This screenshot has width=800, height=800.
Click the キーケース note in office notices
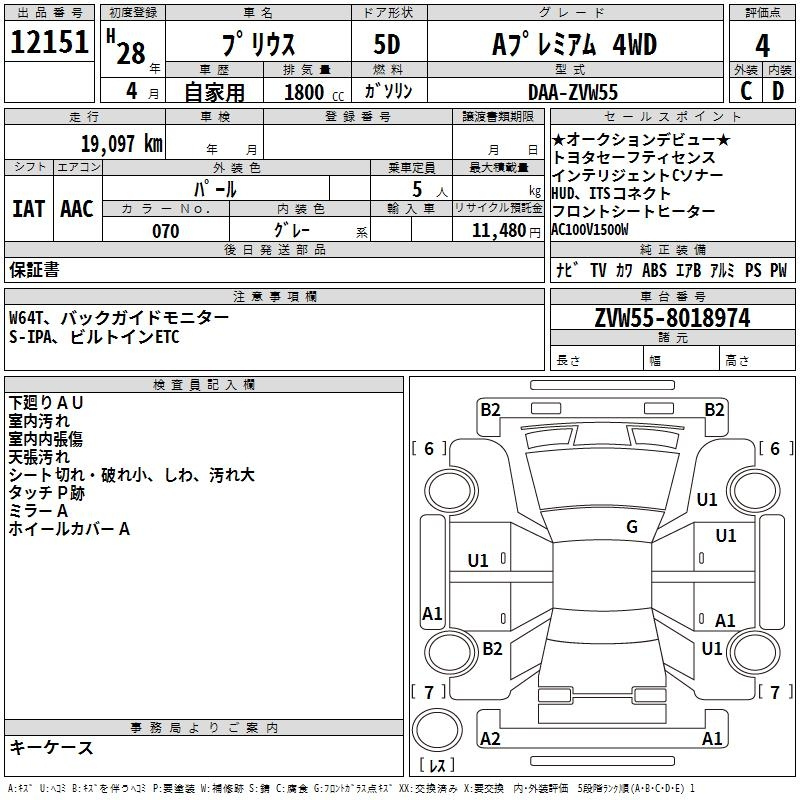click(51, 748)
